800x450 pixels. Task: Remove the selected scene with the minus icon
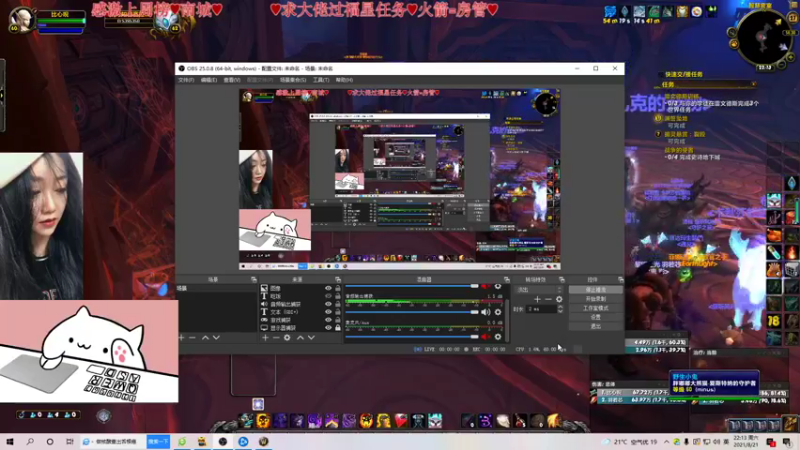point(192,338)
